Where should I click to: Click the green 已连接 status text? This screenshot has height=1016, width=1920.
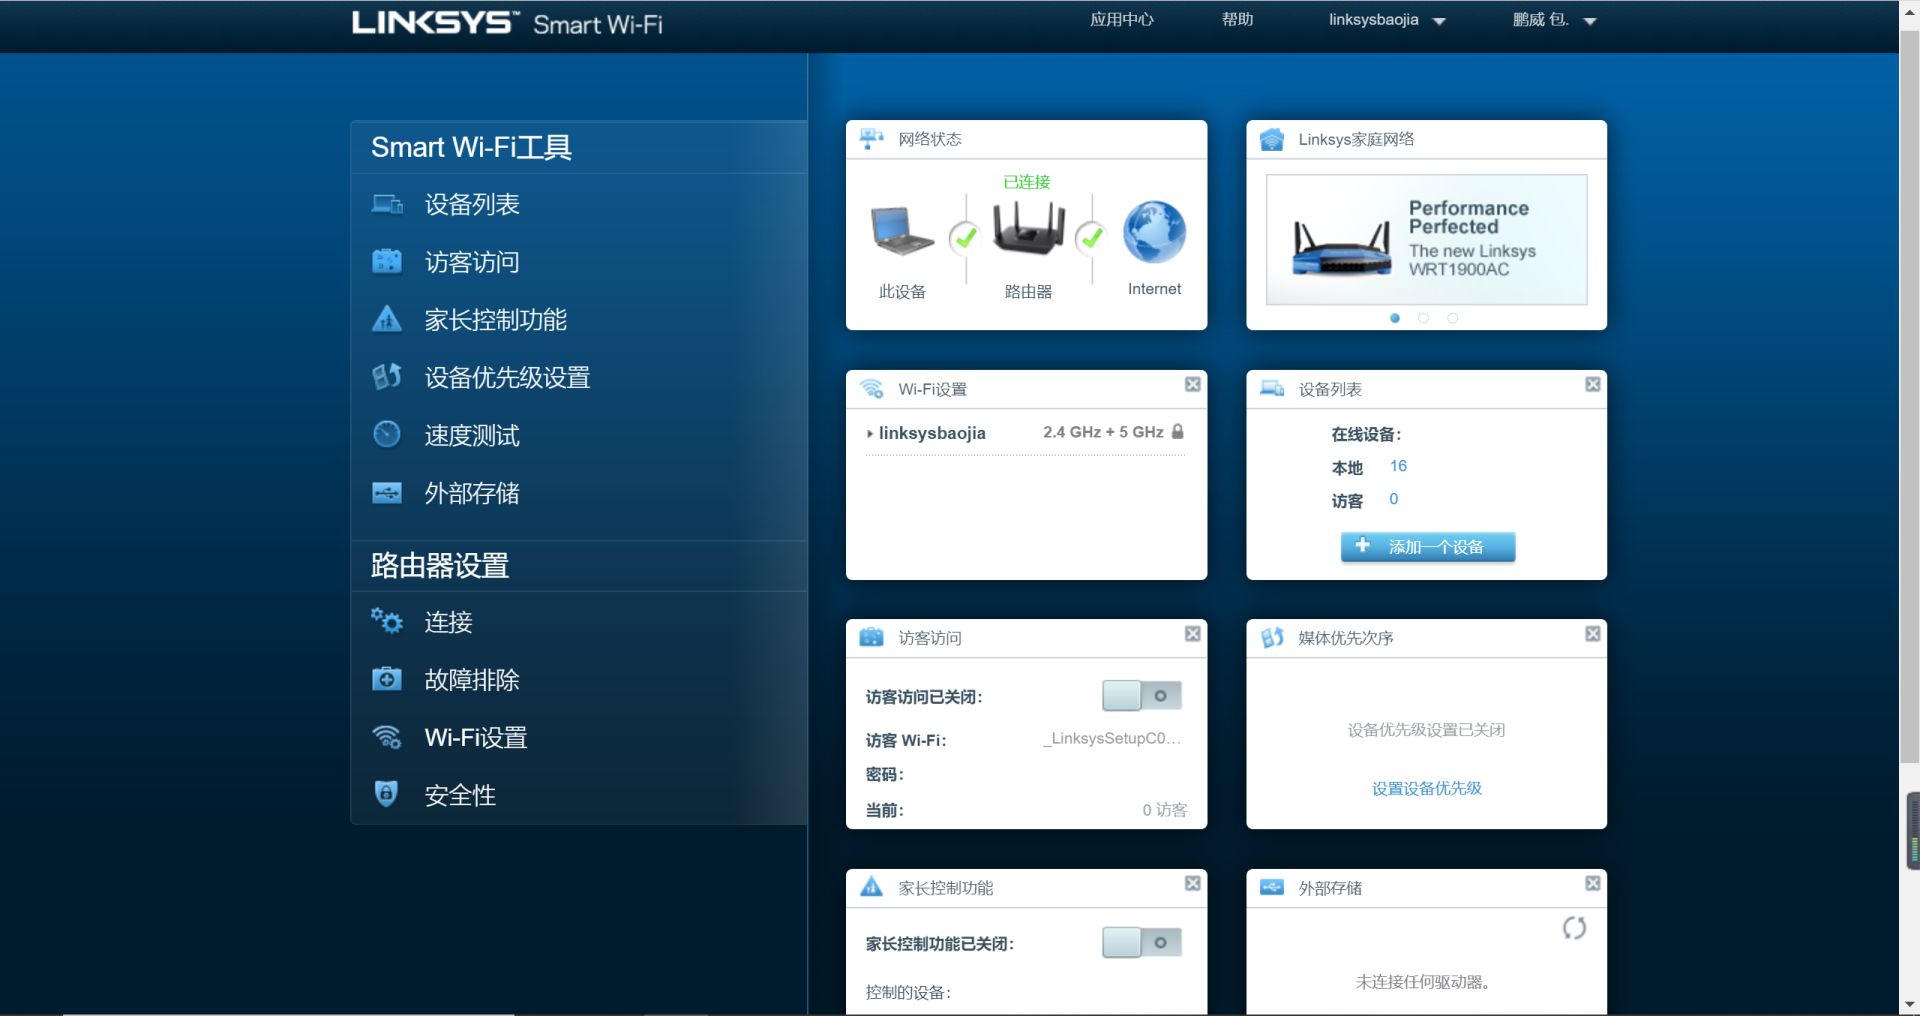(x=1027, y=182)
